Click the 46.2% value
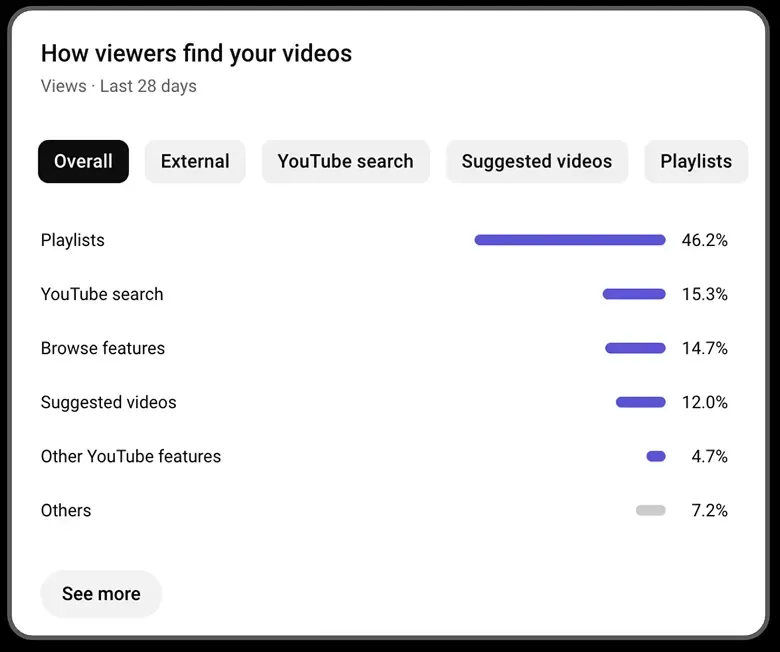Screen dimensions: 780x652 [x=704, y=240]
